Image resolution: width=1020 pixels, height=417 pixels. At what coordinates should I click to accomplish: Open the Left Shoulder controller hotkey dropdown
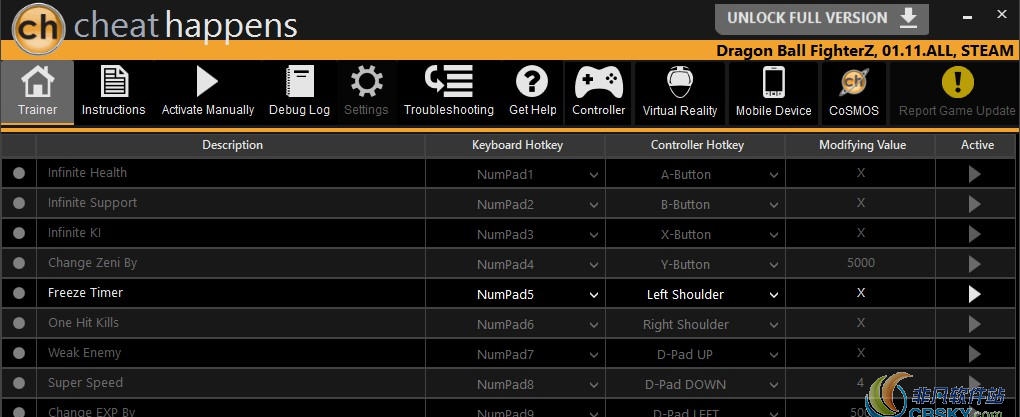pos(773,295)
